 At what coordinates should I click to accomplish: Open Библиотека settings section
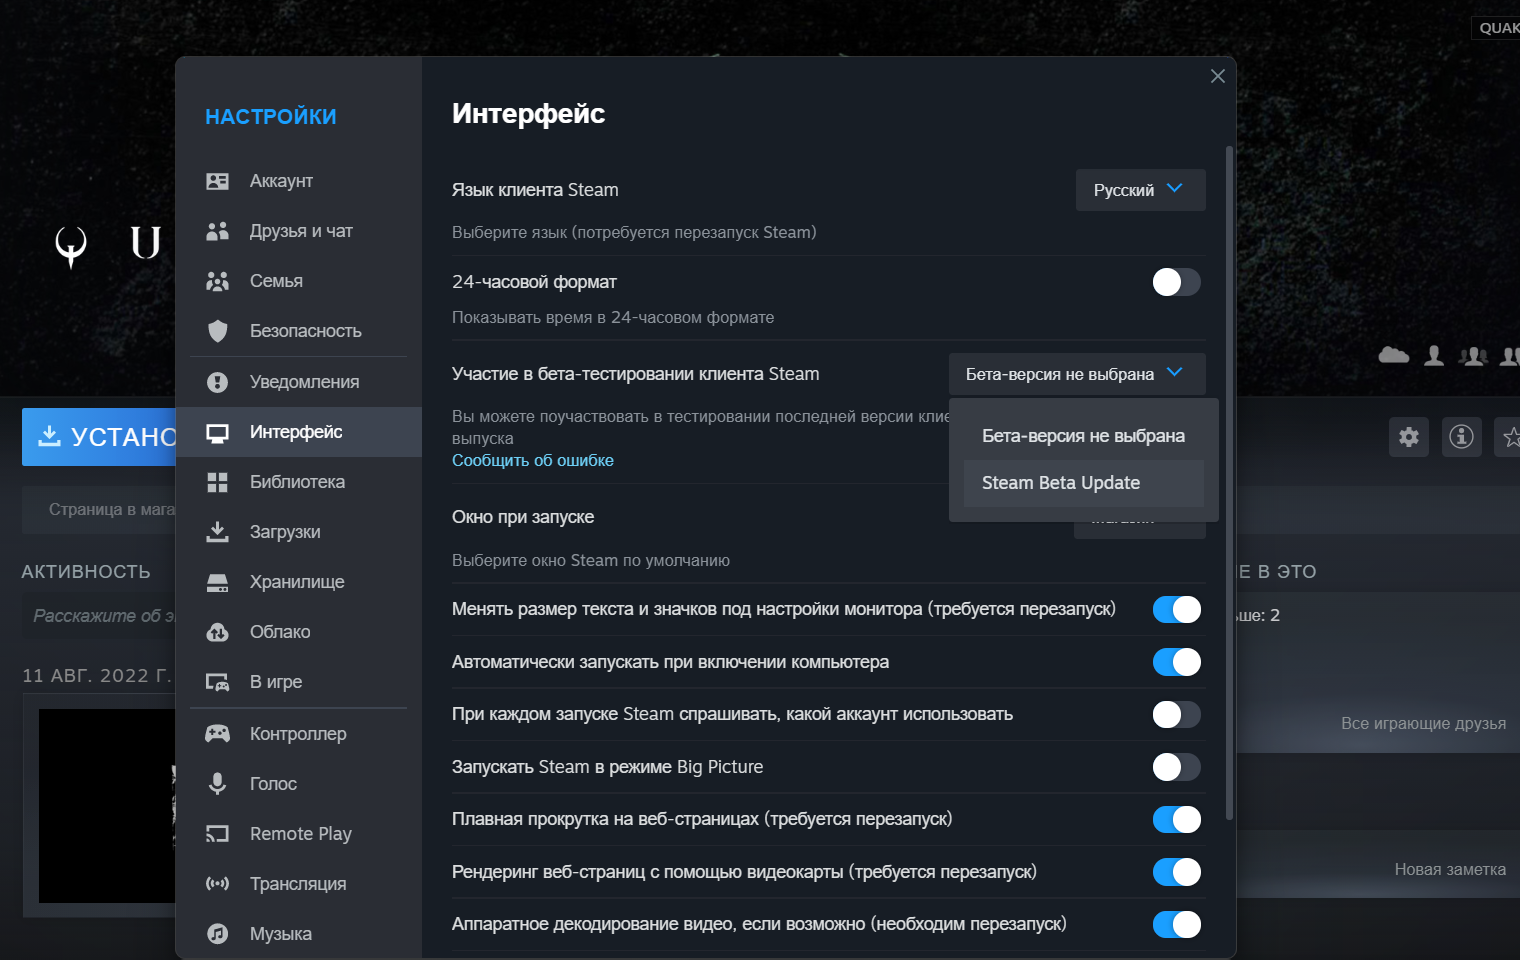[298, 482]
